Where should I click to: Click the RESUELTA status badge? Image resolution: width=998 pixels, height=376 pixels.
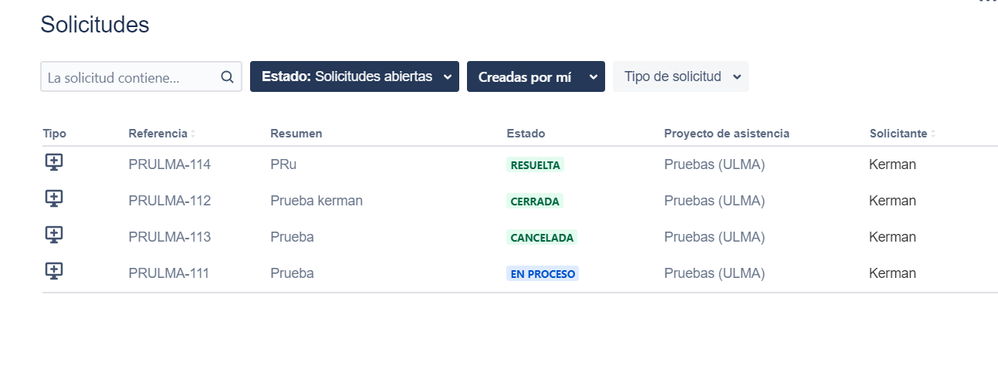point(535,165)
